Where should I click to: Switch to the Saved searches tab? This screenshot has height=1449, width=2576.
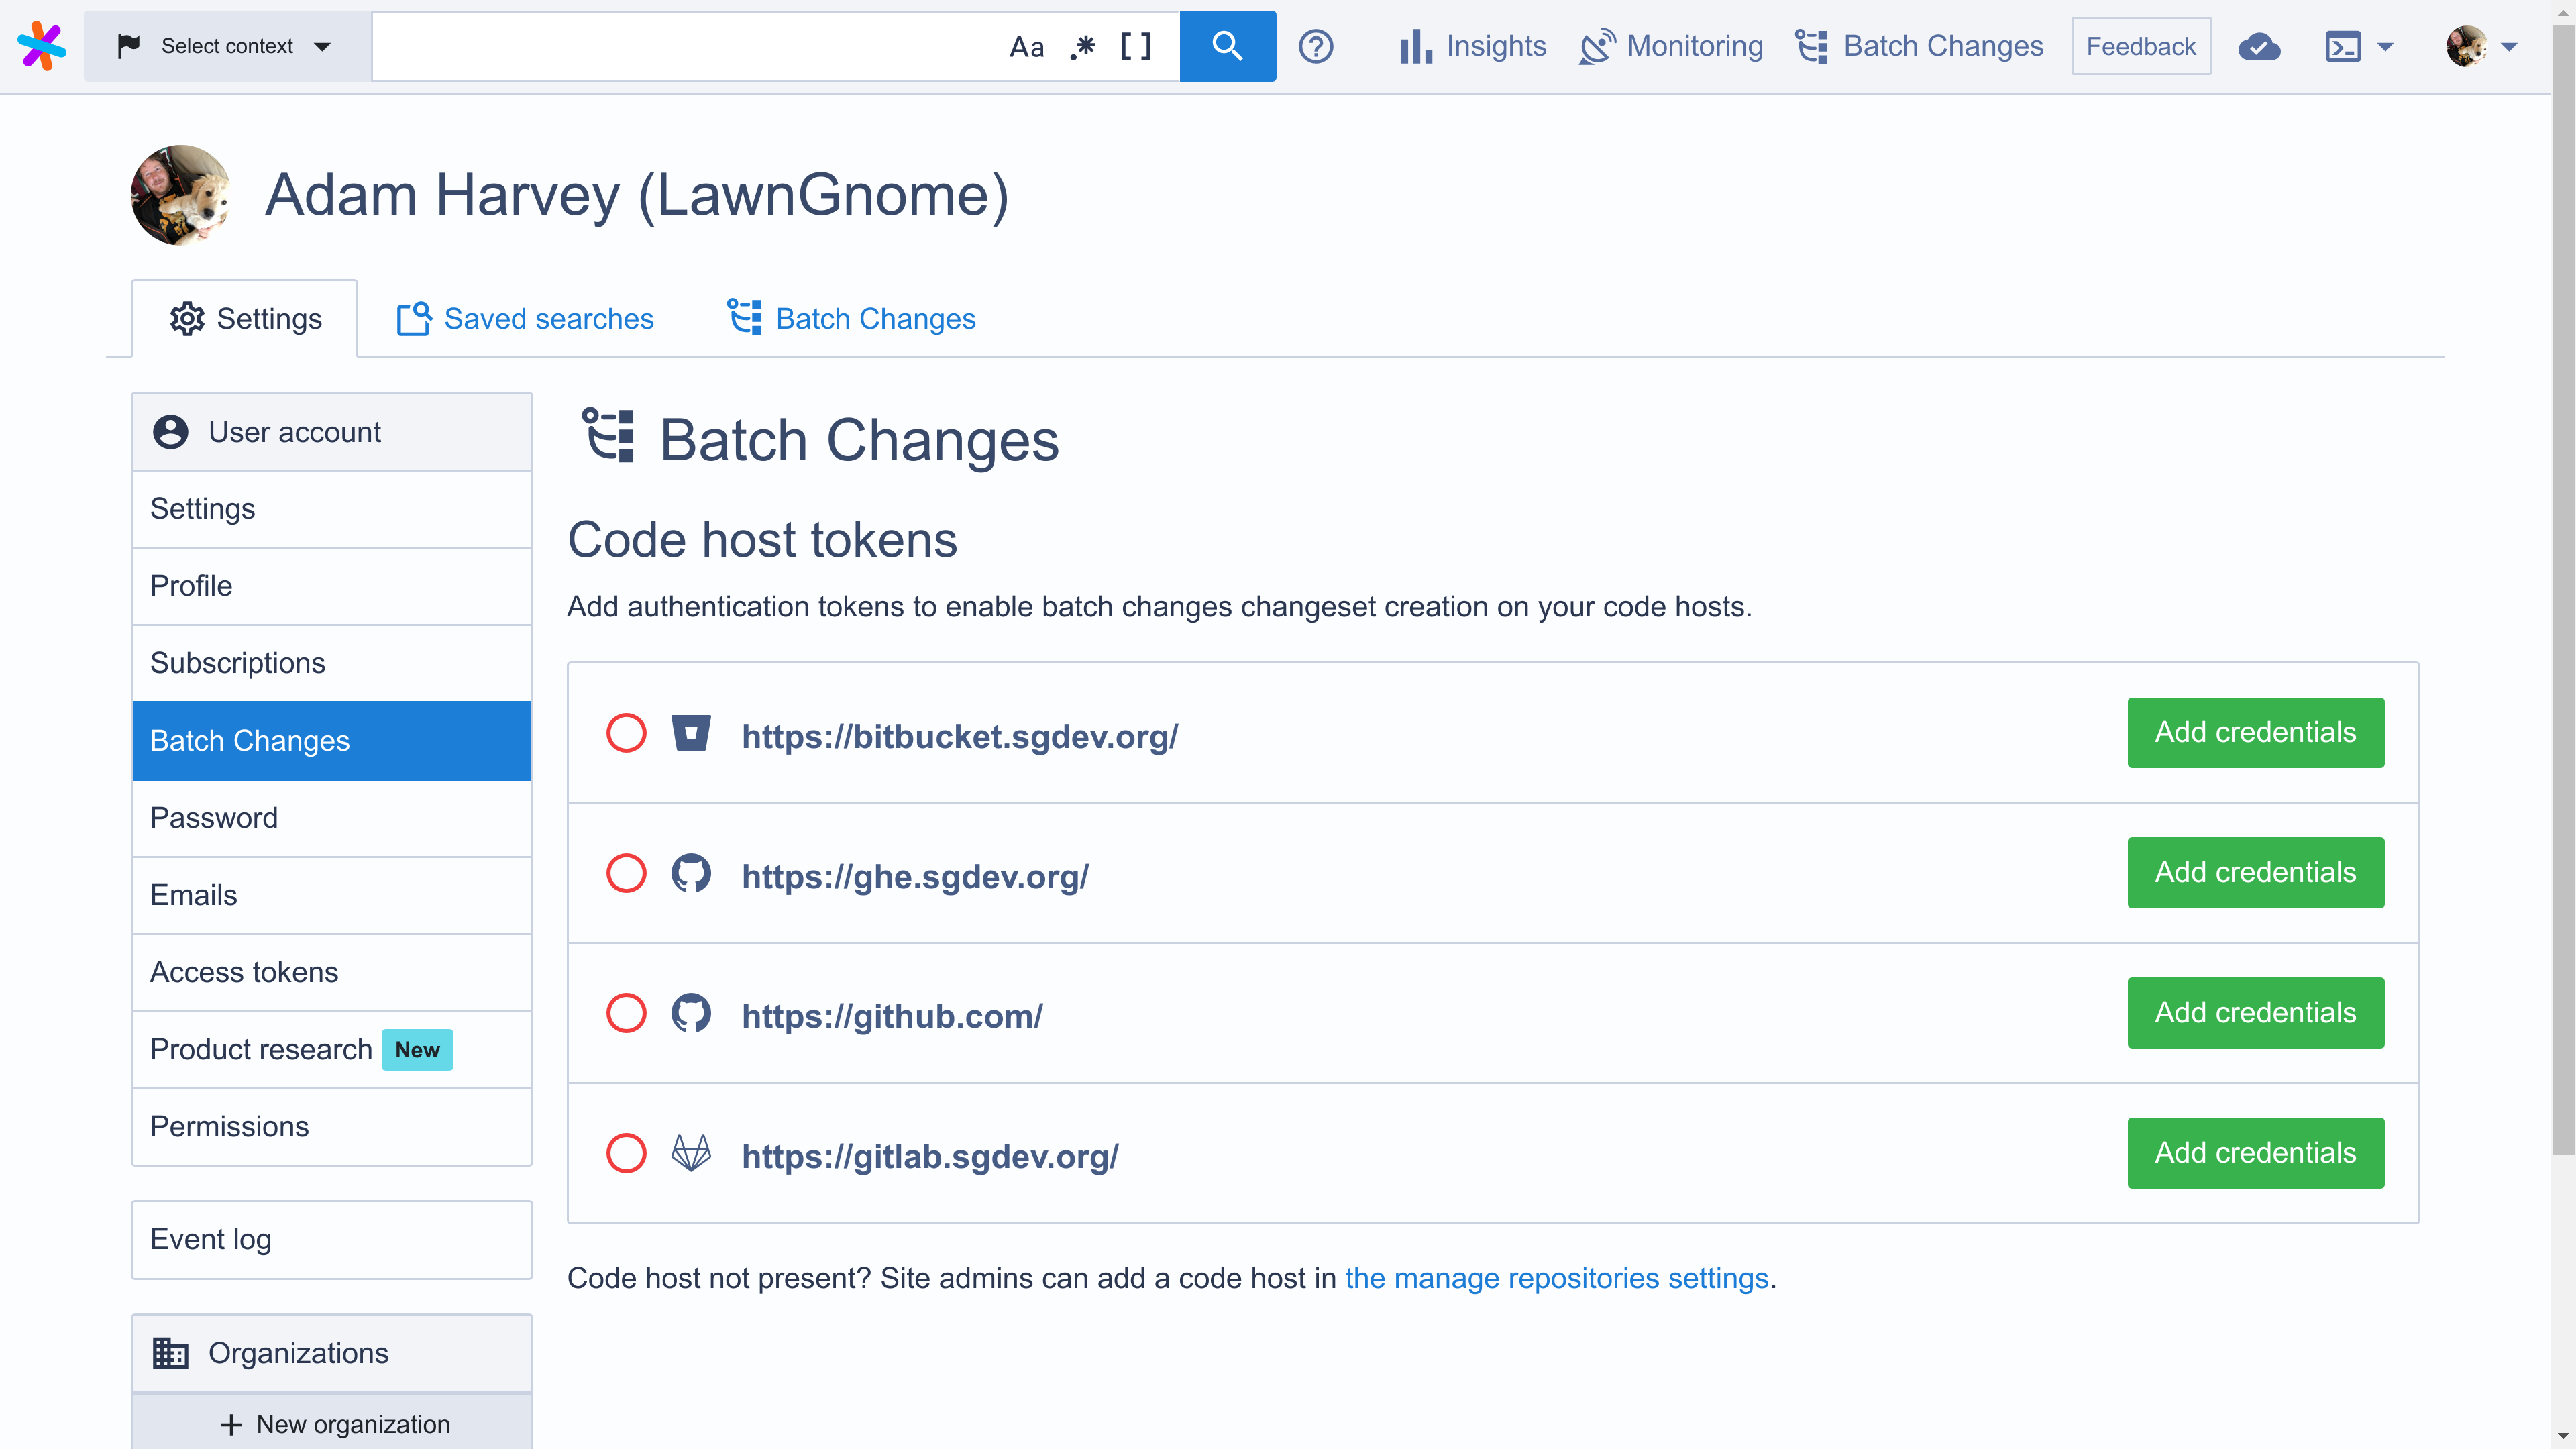[525, 319]
